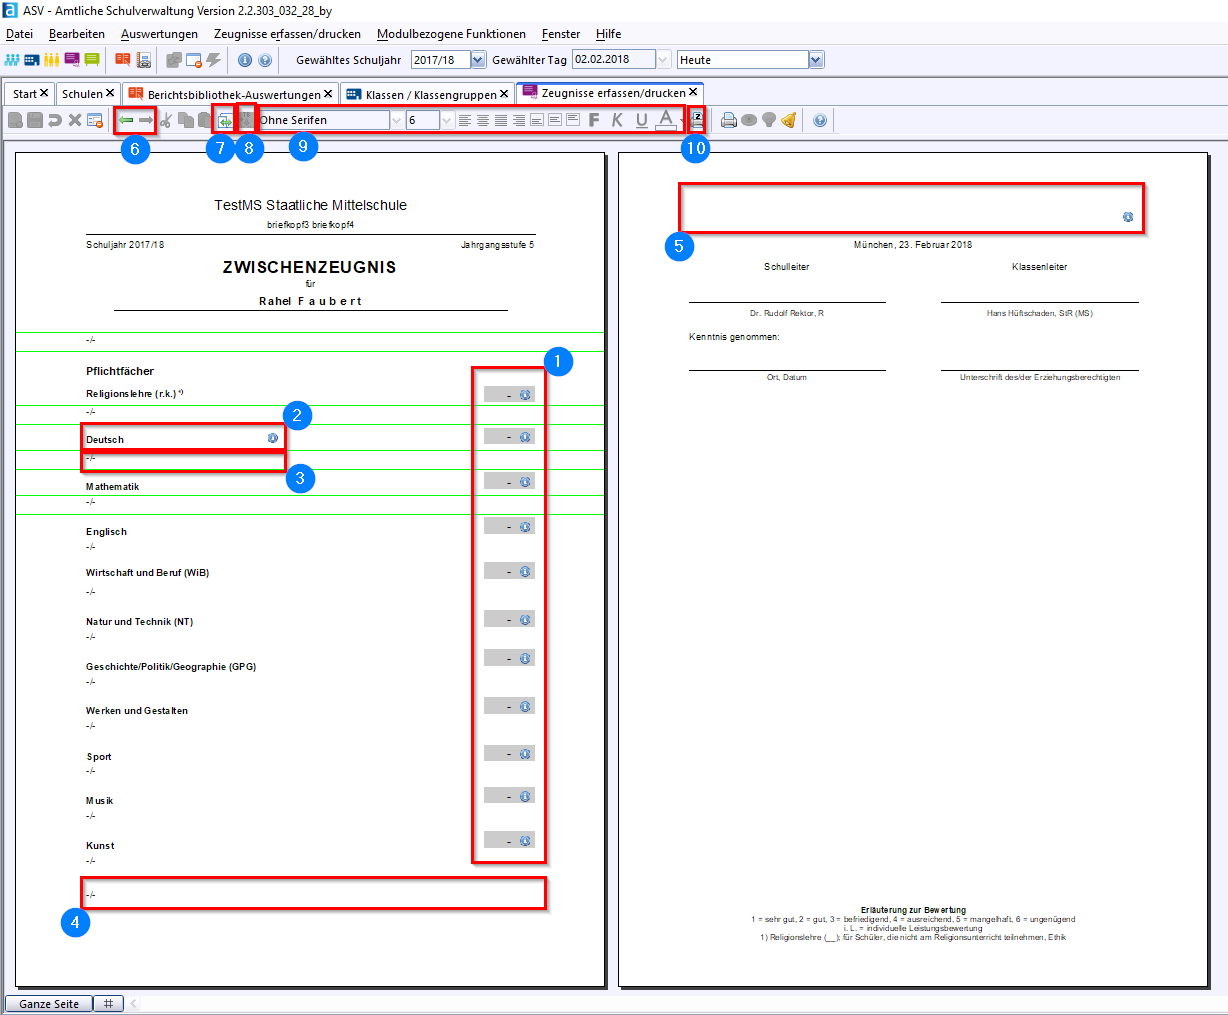Image resolution: width=1228 pixels, height=1015 pixels.
Task: Click the info icon in Religionslehre grade field
Action: point(525,394)
